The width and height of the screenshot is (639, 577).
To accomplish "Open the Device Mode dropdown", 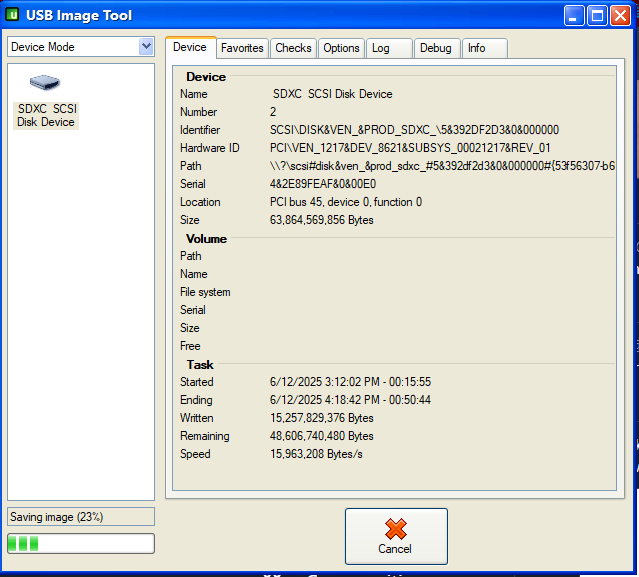I will [146, 46].
